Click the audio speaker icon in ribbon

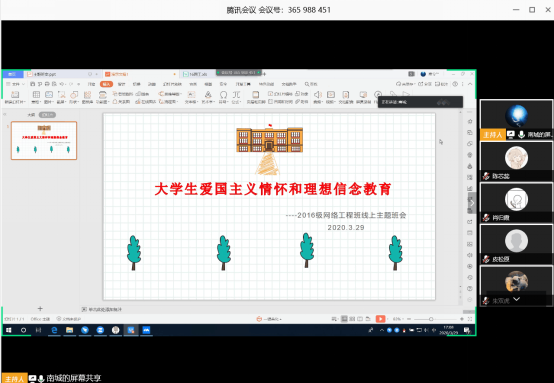318,94
